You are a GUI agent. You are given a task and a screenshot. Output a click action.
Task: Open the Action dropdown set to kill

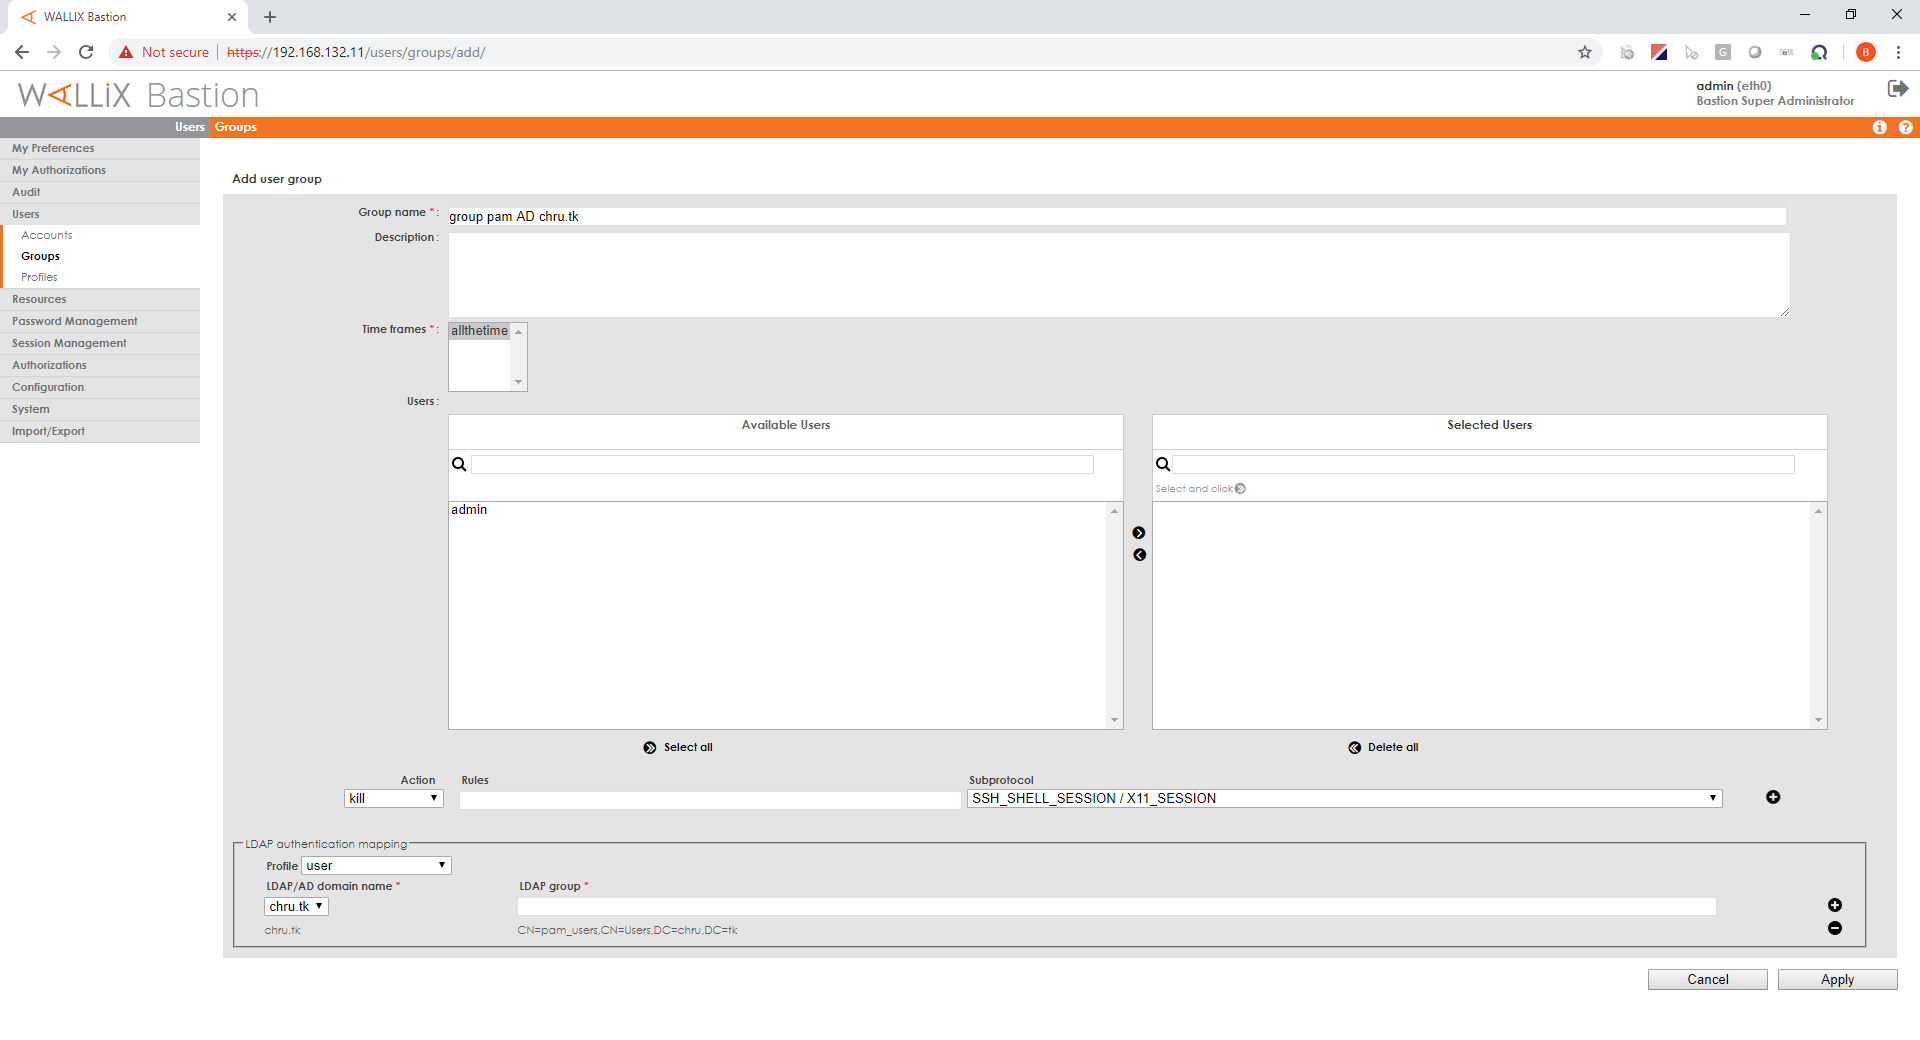click(393, 798)
